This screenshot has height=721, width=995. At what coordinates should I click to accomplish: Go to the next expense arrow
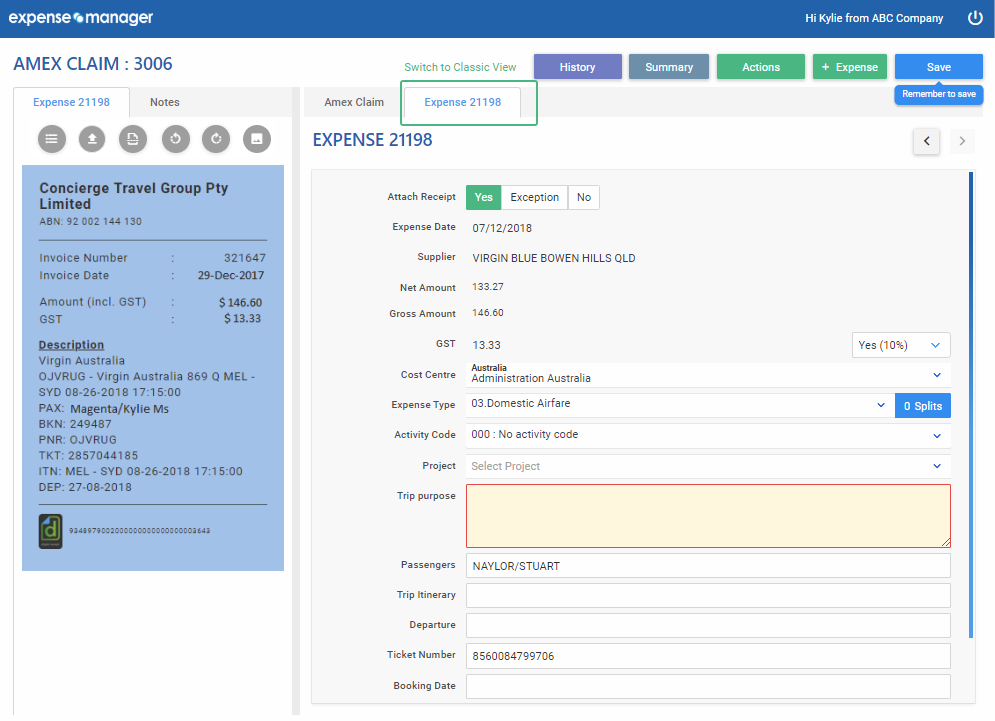pos(962,141)
